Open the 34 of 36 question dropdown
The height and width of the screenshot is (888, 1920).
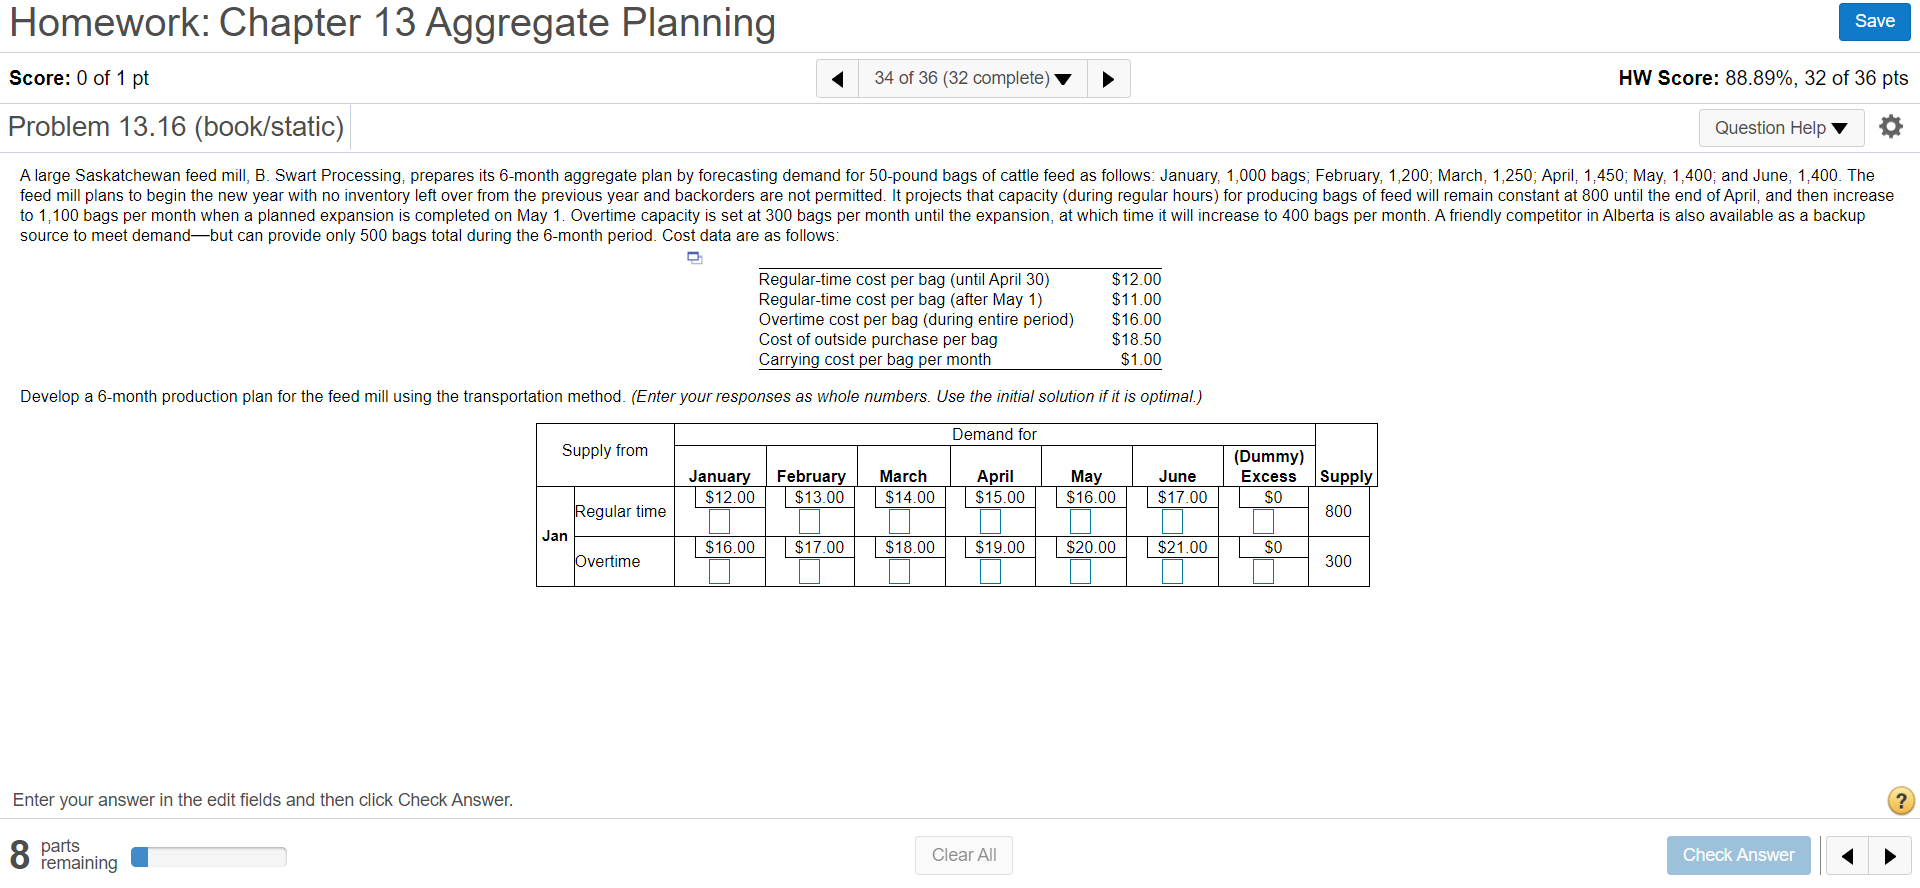pyautogui.click(x=972, y=79)
